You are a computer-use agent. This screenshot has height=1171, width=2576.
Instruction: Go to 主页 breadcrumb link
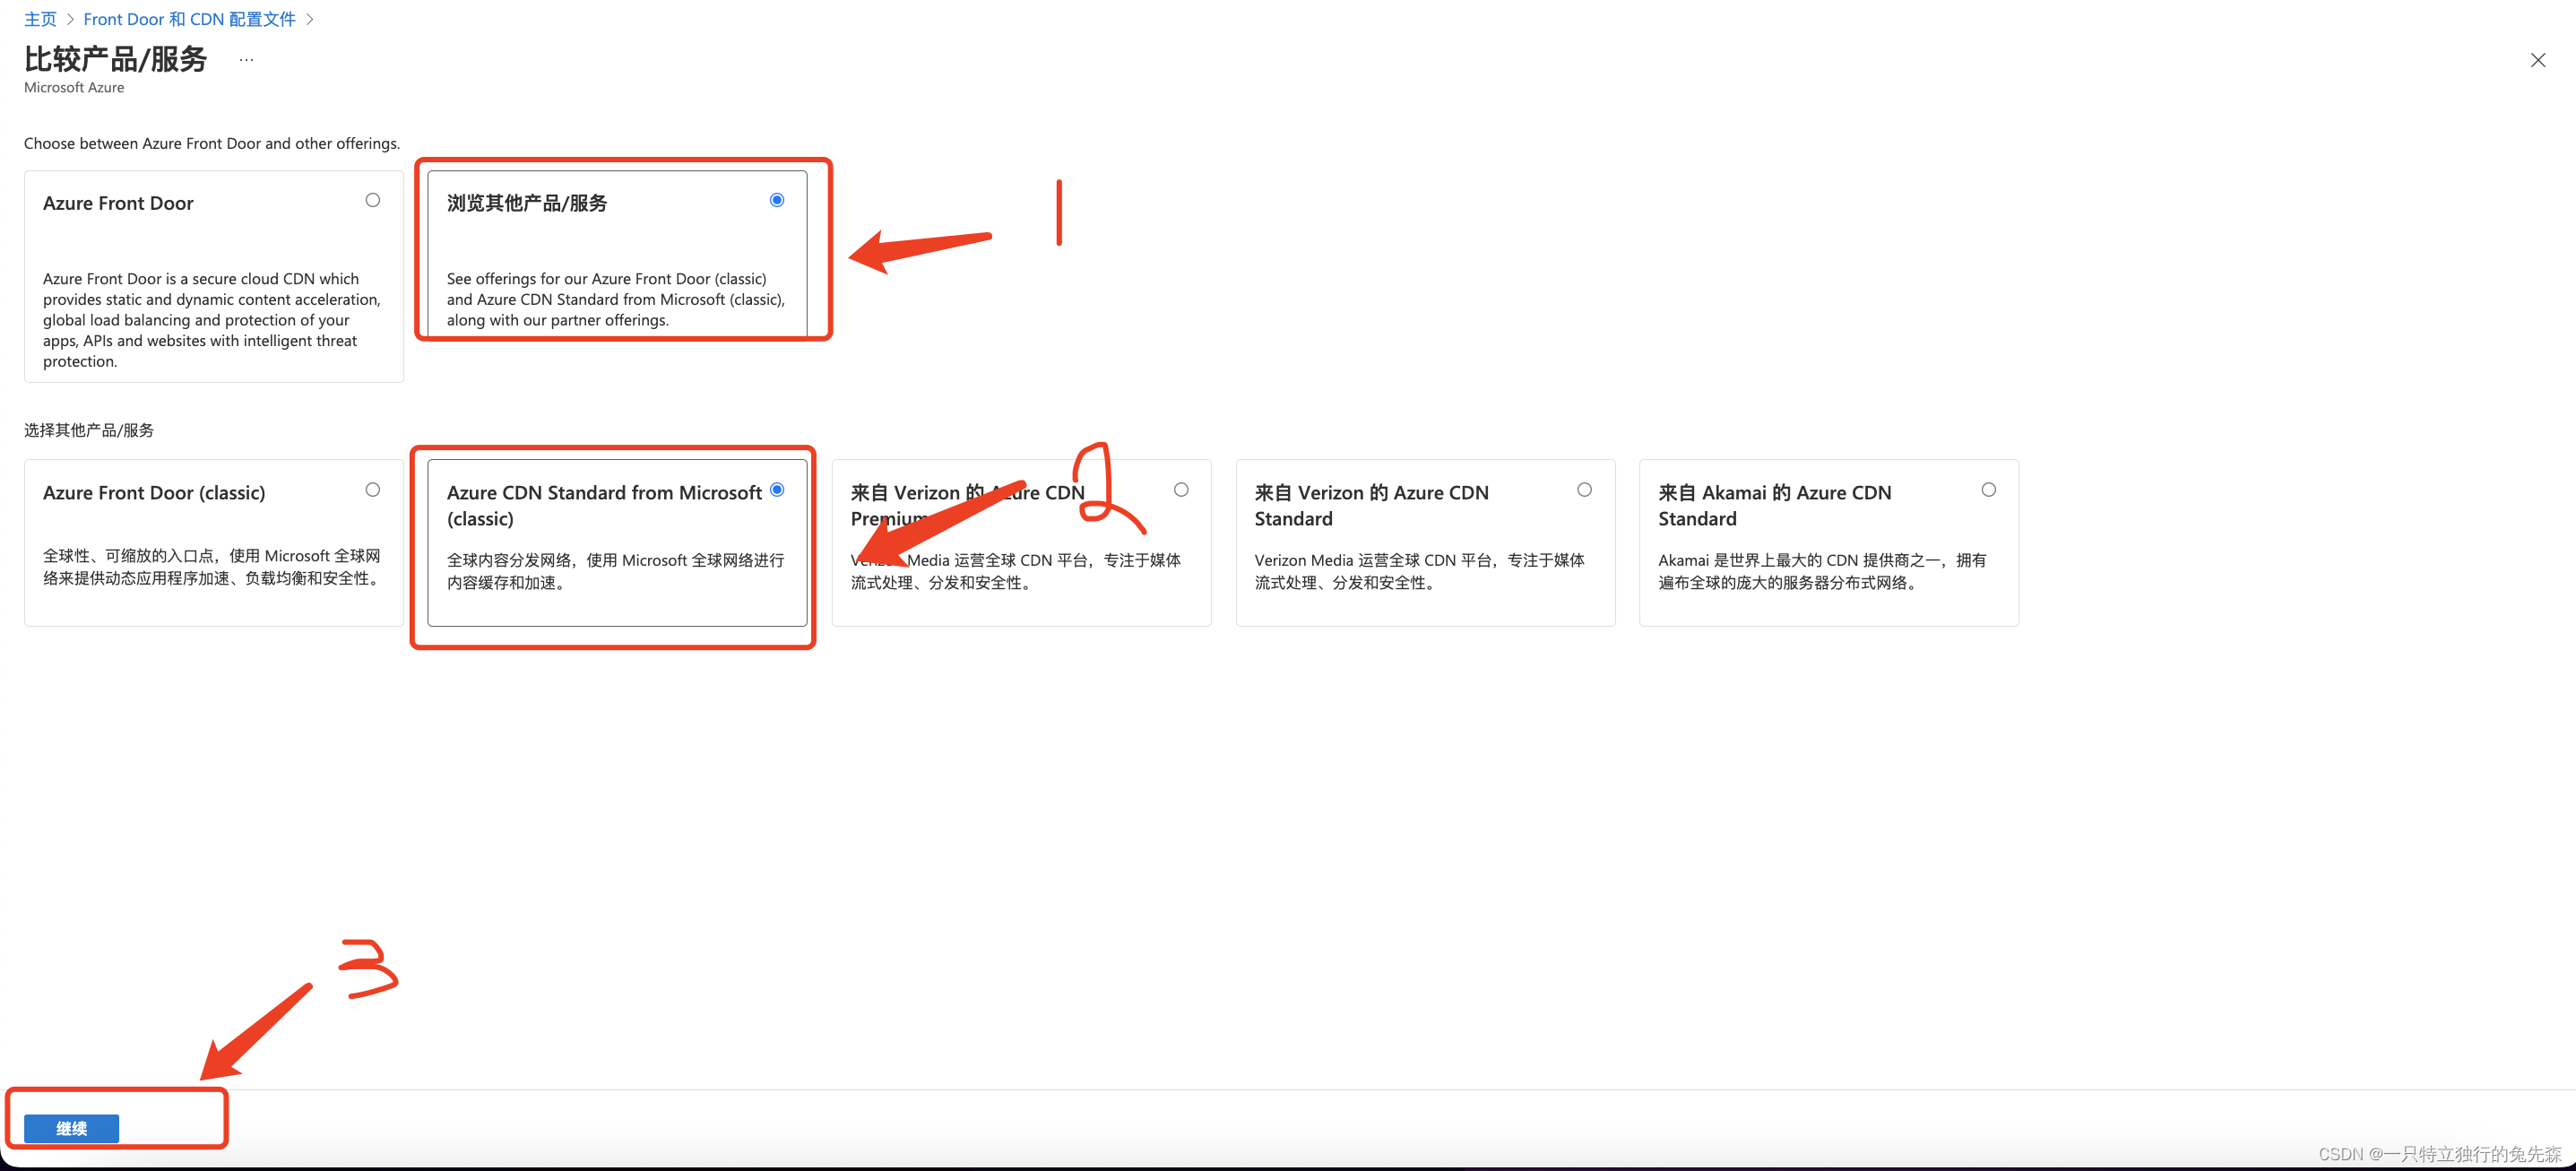coord(40,19)
